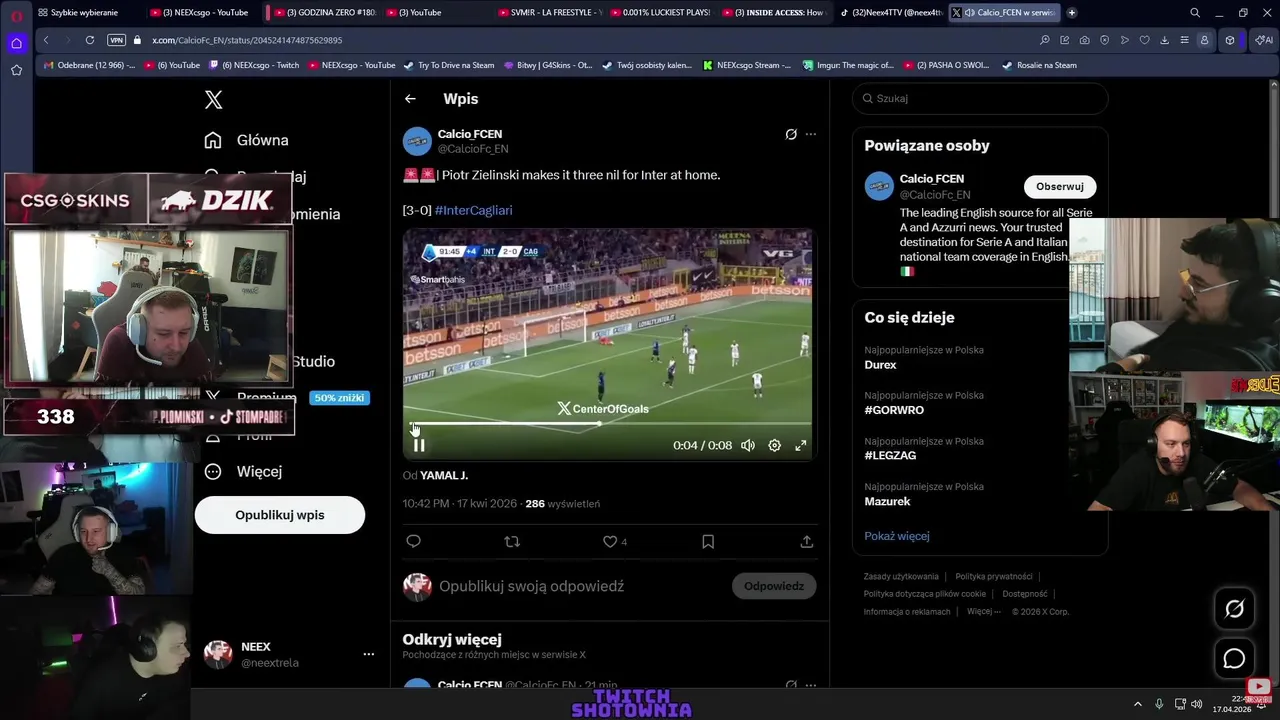Open YAMAL J. source link
The width and height of the screenshot is (1280, 720).
point(444,475)
